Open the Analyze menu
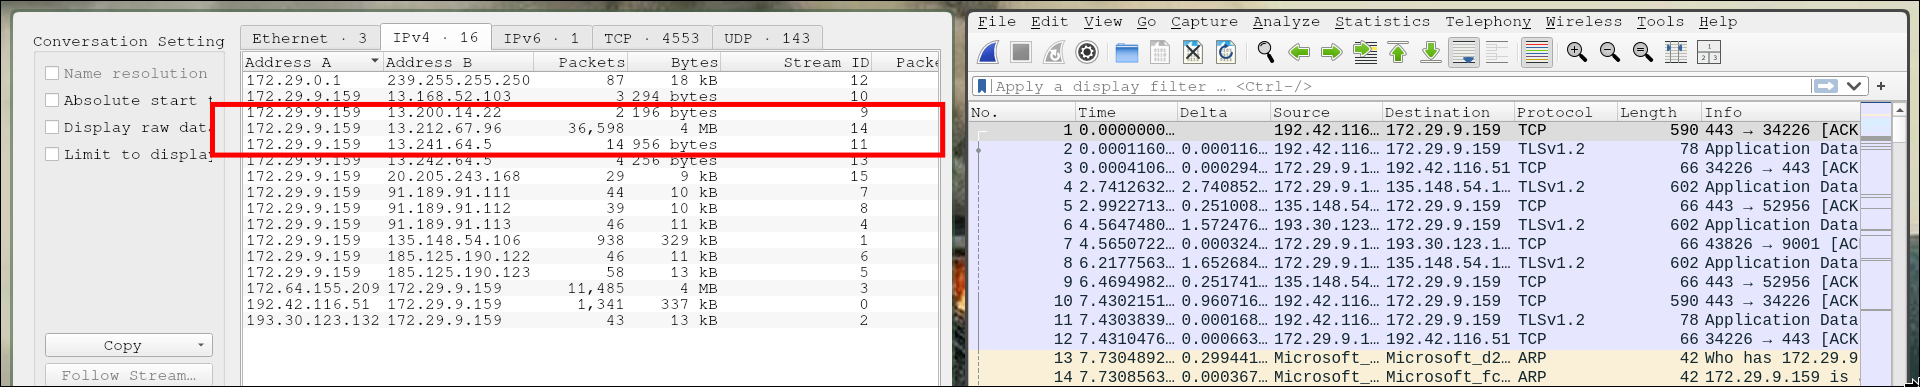This screenshot has height=387, width=1920. [x=1286, y=21]
